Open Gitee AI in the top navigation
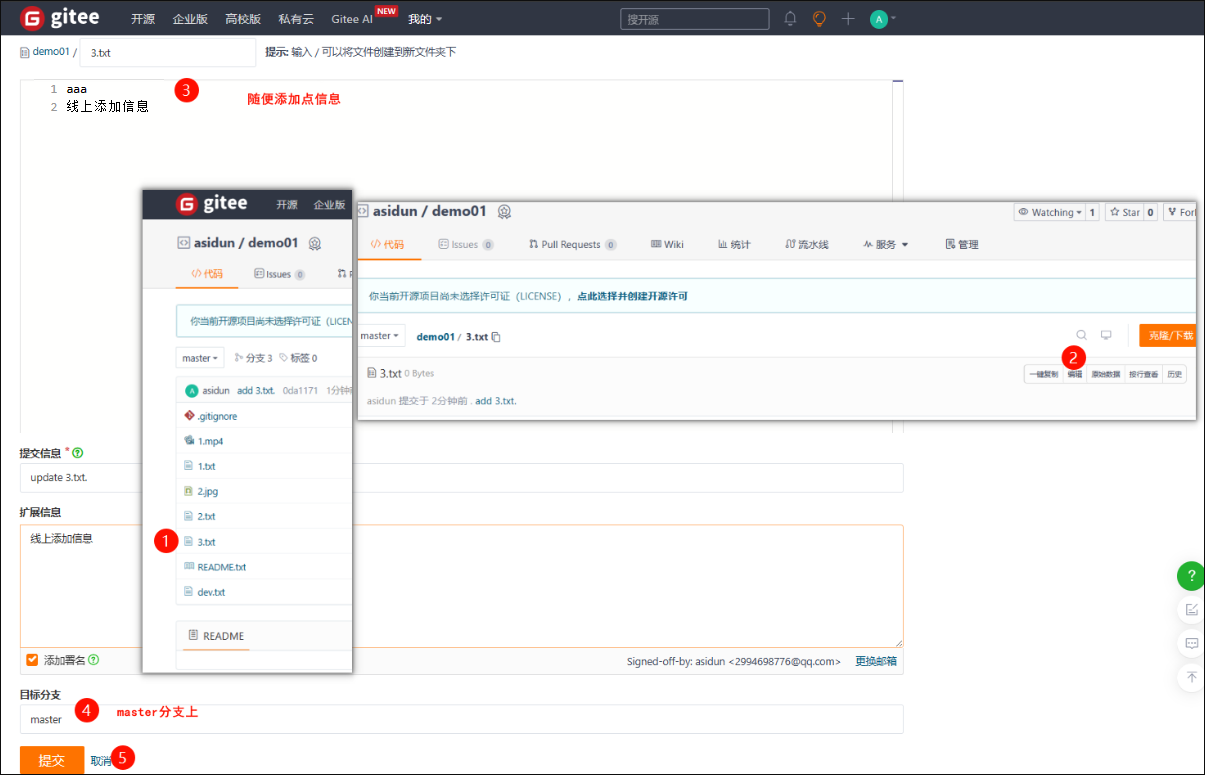 coord(352,19)
